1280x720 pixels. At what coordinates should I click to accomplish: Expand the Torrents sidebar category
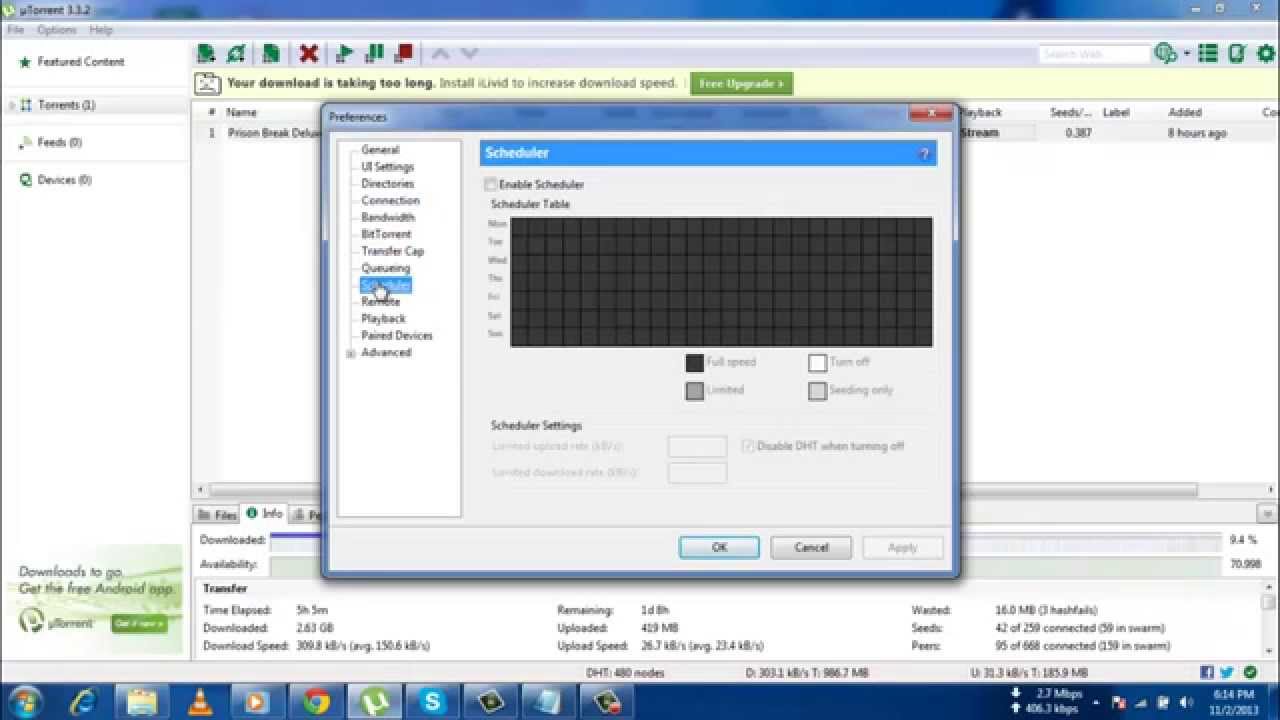click(12, 105)
